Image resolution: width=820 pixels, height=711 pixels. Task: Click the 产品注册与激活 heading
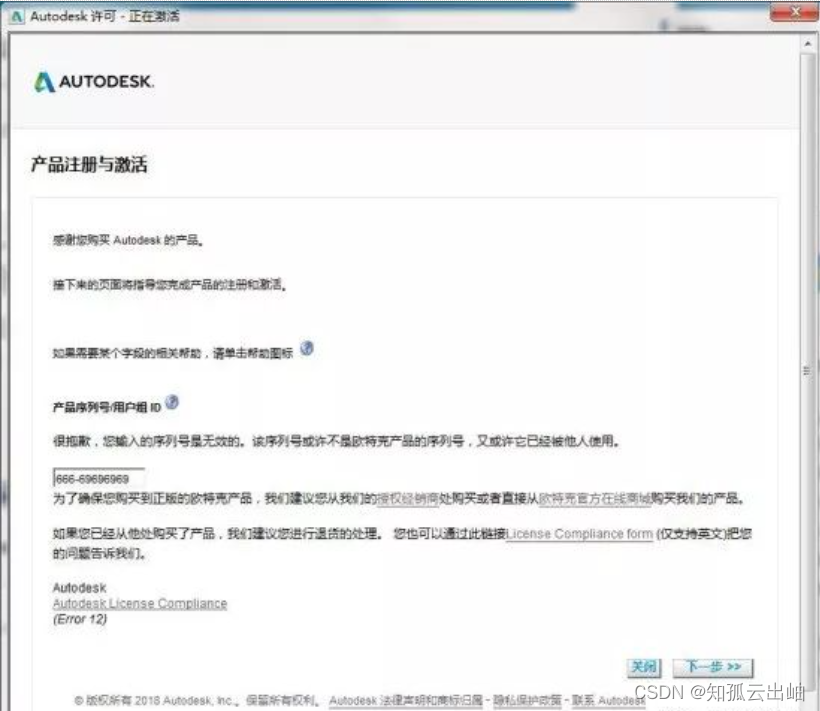click(89, 165)
